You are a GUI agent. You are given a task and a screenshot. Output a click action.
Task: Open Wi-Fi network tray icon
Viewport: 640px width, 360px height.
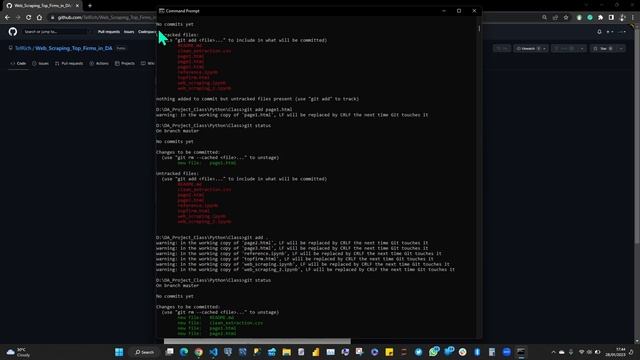(x=581, y=352)
